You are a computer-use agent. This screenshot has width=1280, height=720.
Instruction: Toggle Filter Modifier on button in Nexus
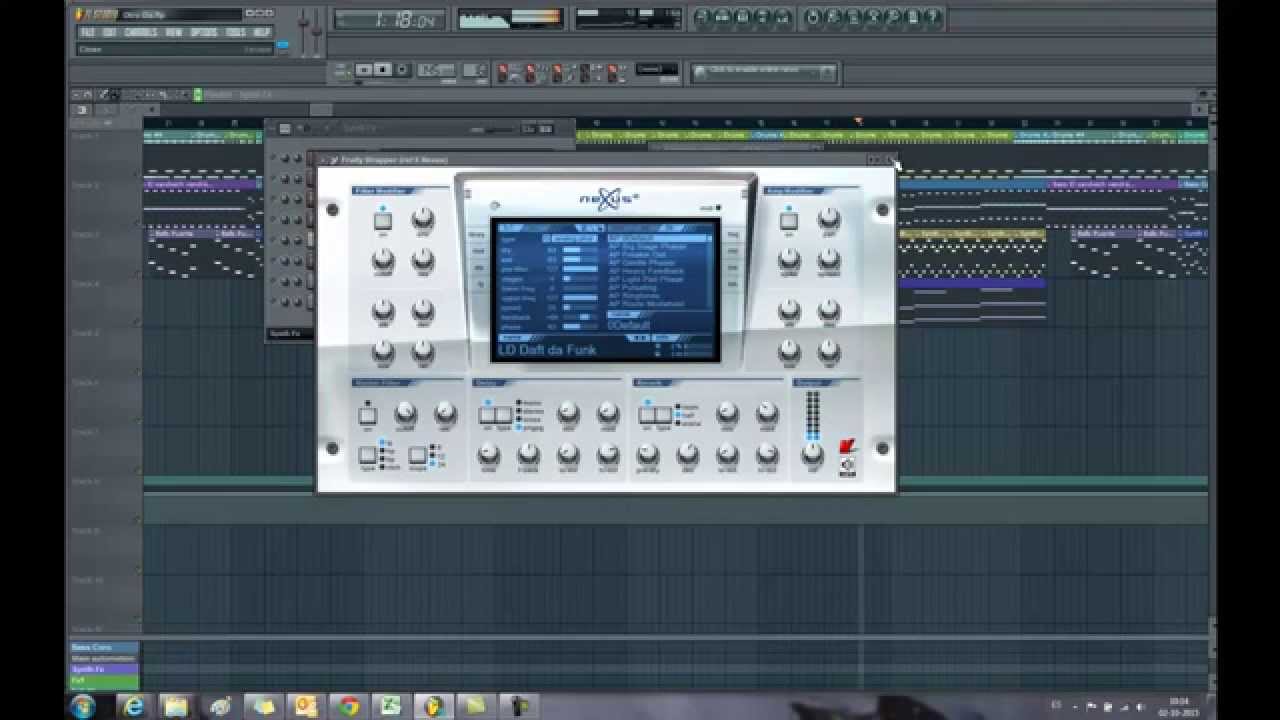tap(383, 220)
